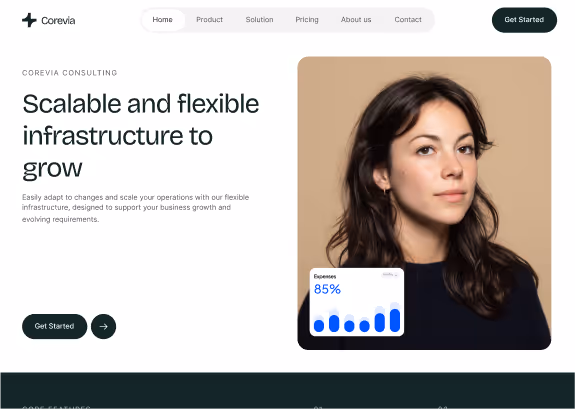Visit the About us page
This screenshot has height=409, width=575.
pos(356,20)
